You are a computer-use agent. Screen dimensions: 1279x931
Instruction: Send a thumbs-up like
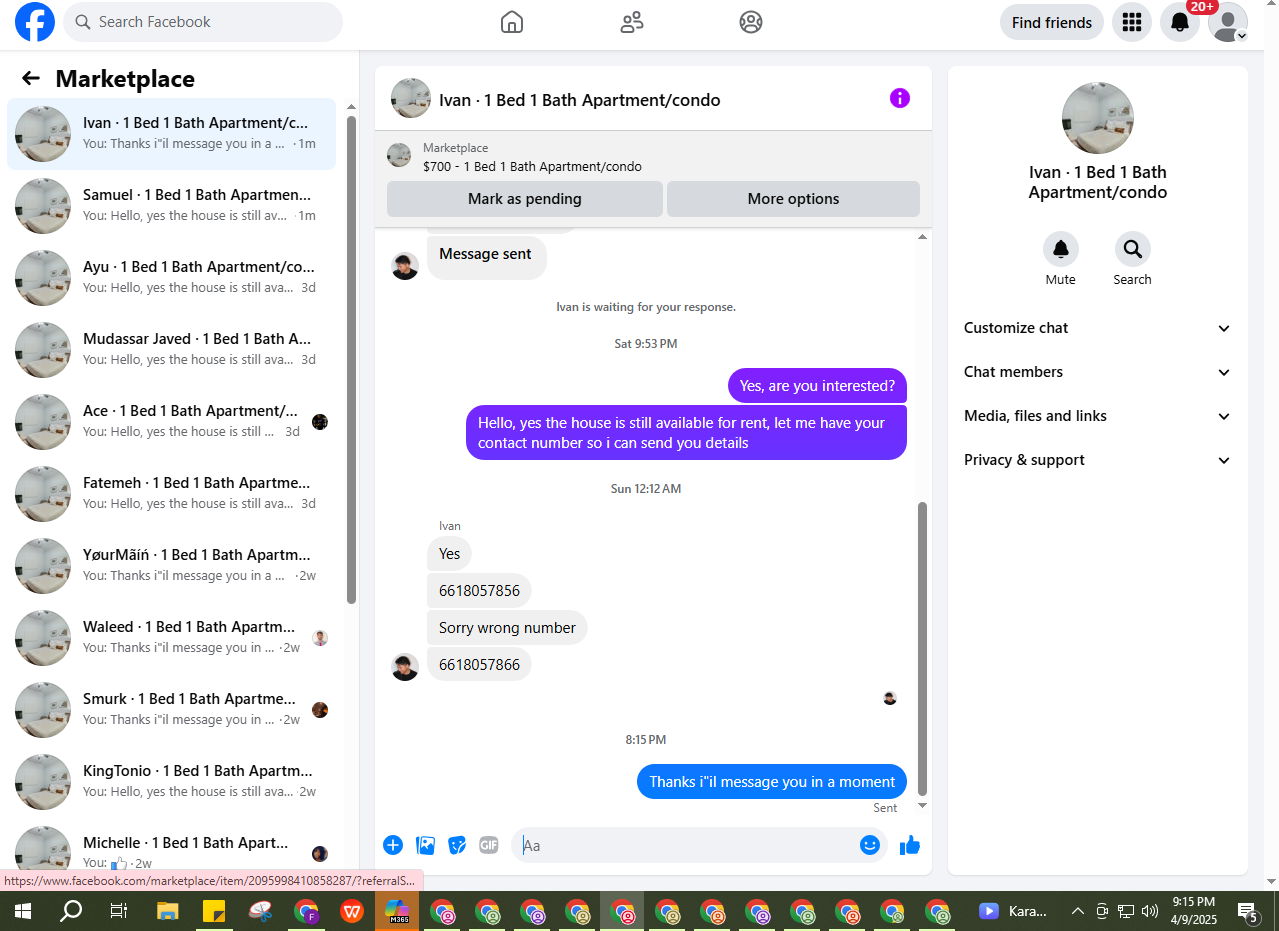point(909,845)
